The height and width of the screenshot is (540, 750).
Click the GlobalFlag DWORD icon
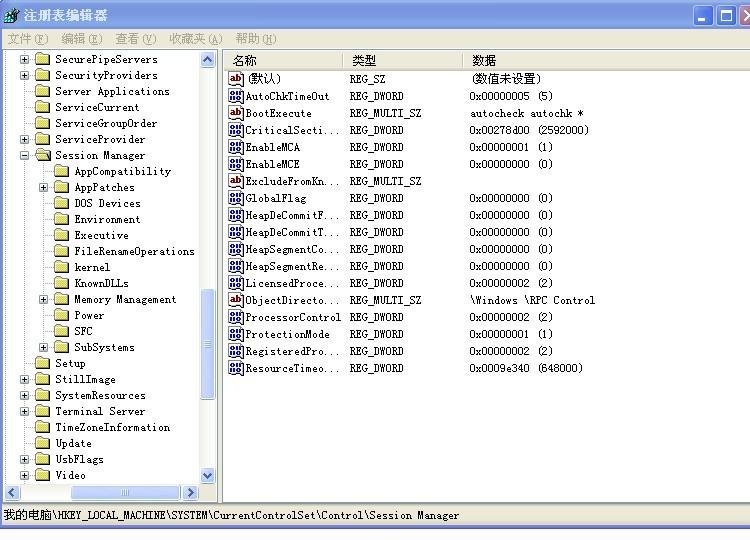(x=236, y=198)
